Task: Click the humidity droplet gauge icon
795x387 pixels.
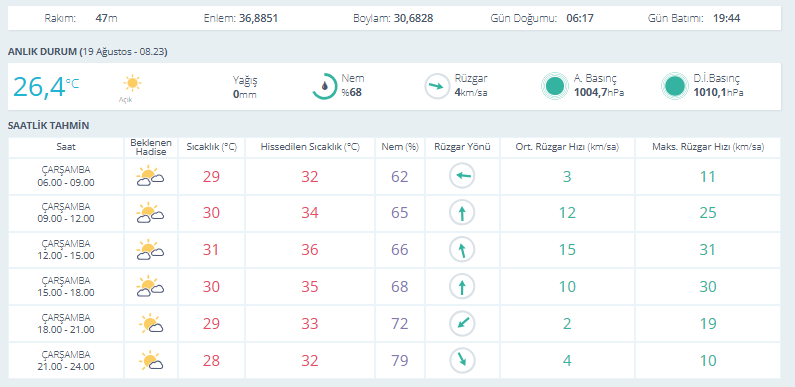Action: [x=324, y=86]
